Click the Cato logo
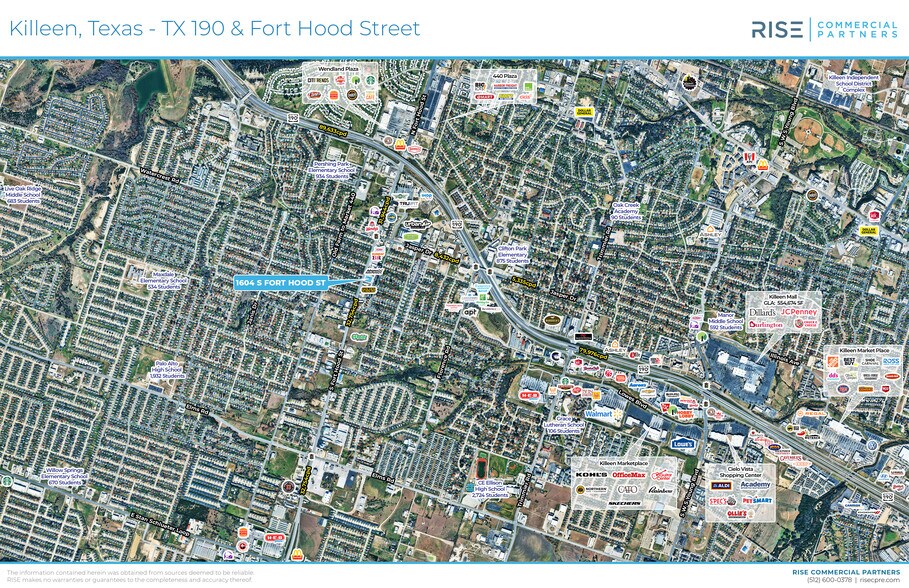 point(627,489)
